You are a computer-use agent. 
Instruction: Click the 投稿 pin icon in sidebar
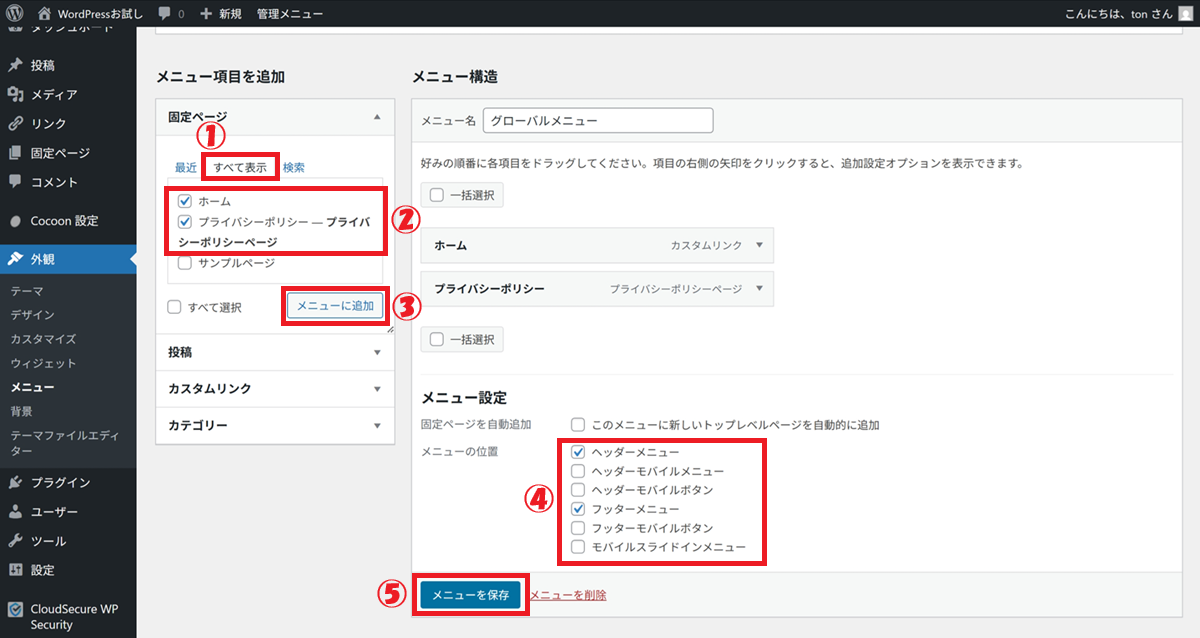click(15, 65)
